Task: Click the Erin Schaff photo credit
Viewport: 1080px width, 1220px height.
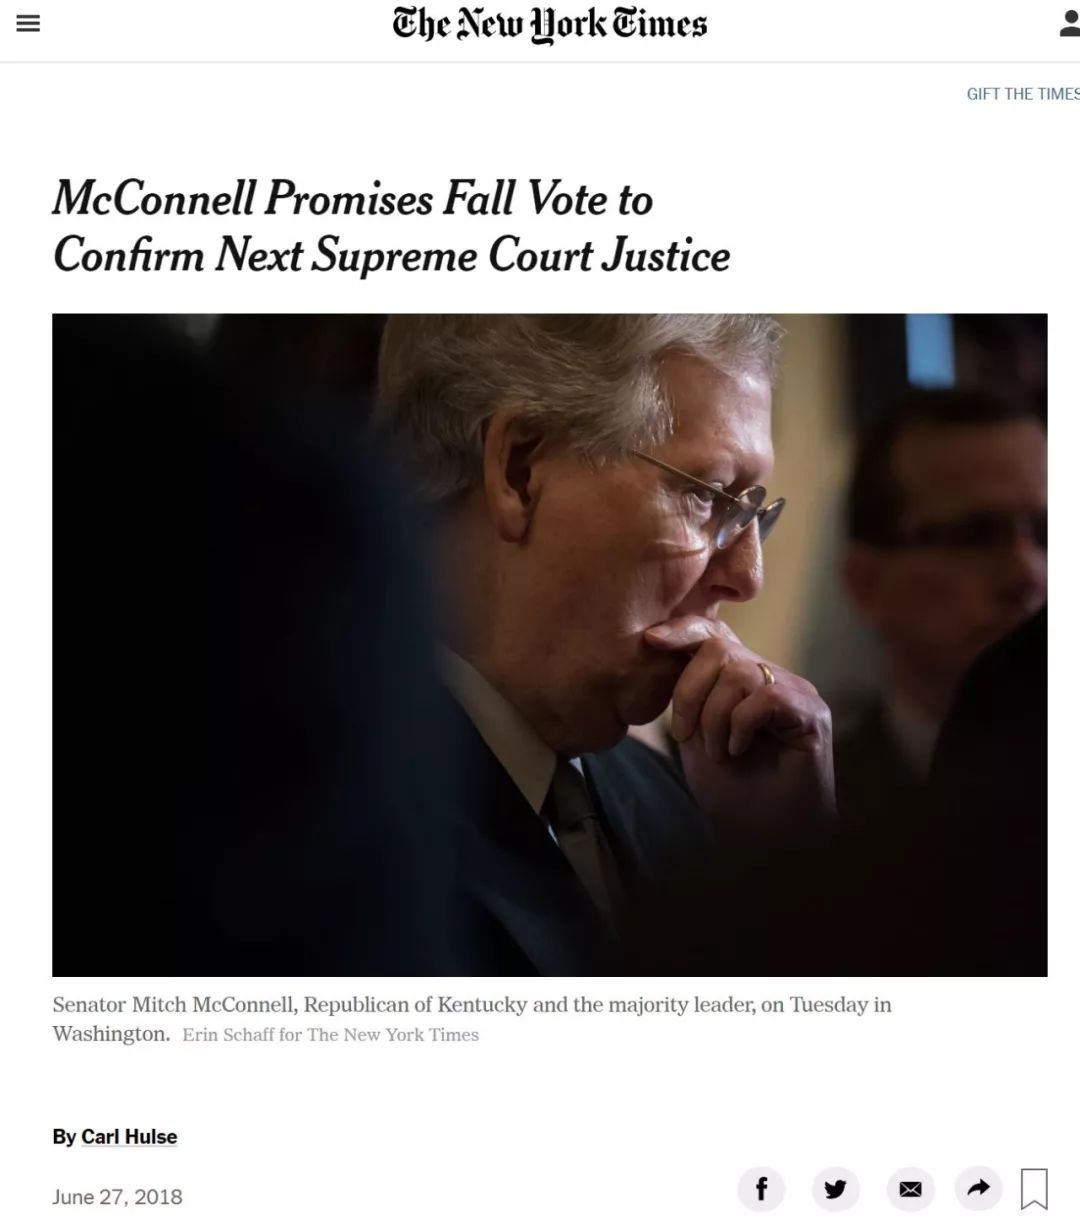Action: coord(330,1035)
